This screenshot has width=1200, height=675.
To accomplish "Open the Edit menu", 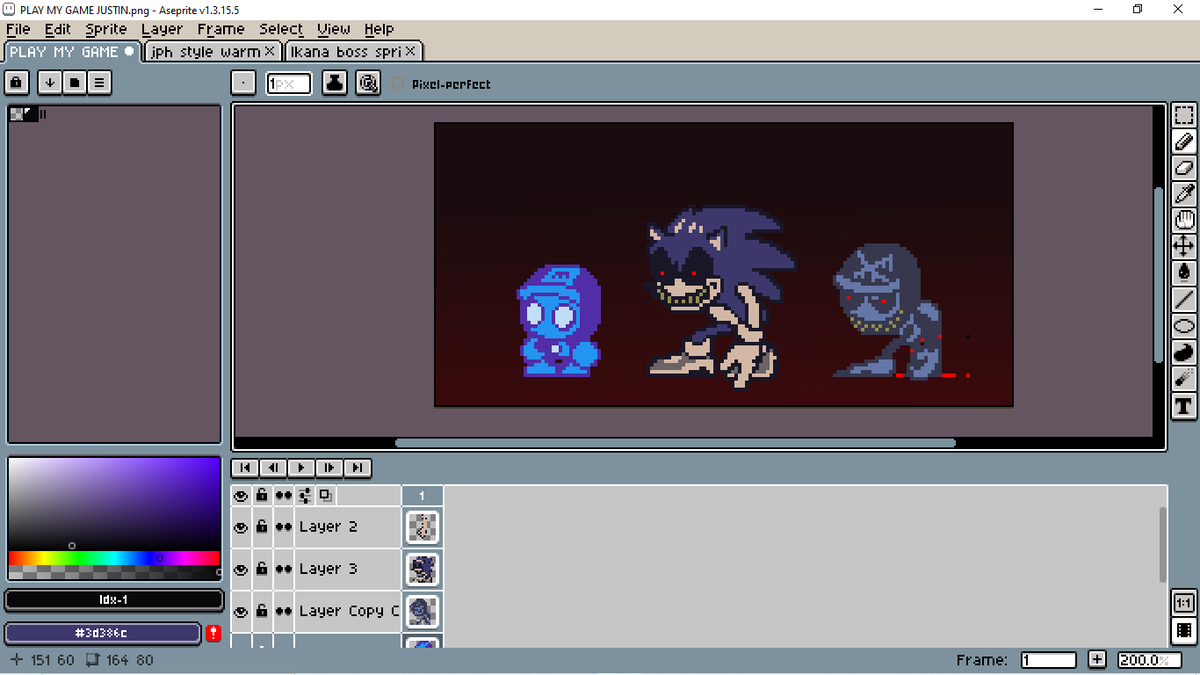I will tap(57, 29).
